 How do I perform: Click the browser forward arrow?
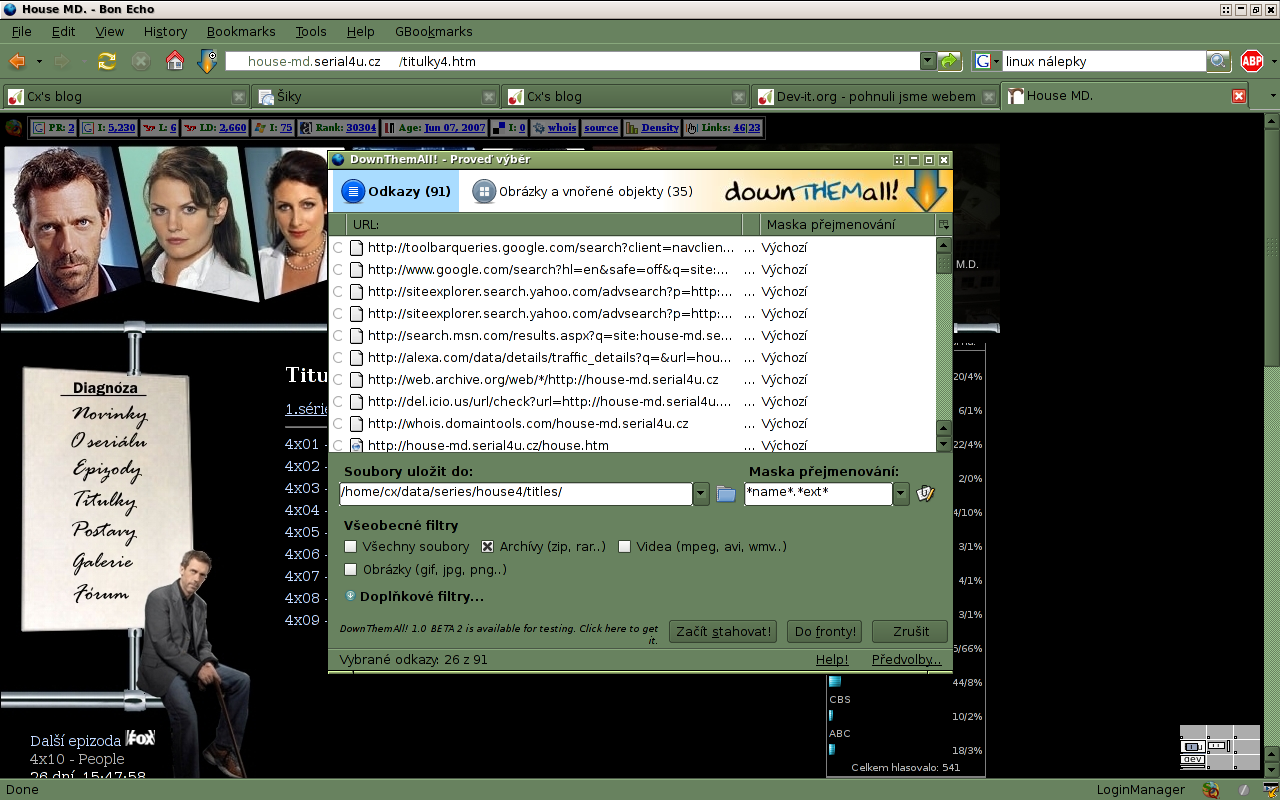[62, 61]
